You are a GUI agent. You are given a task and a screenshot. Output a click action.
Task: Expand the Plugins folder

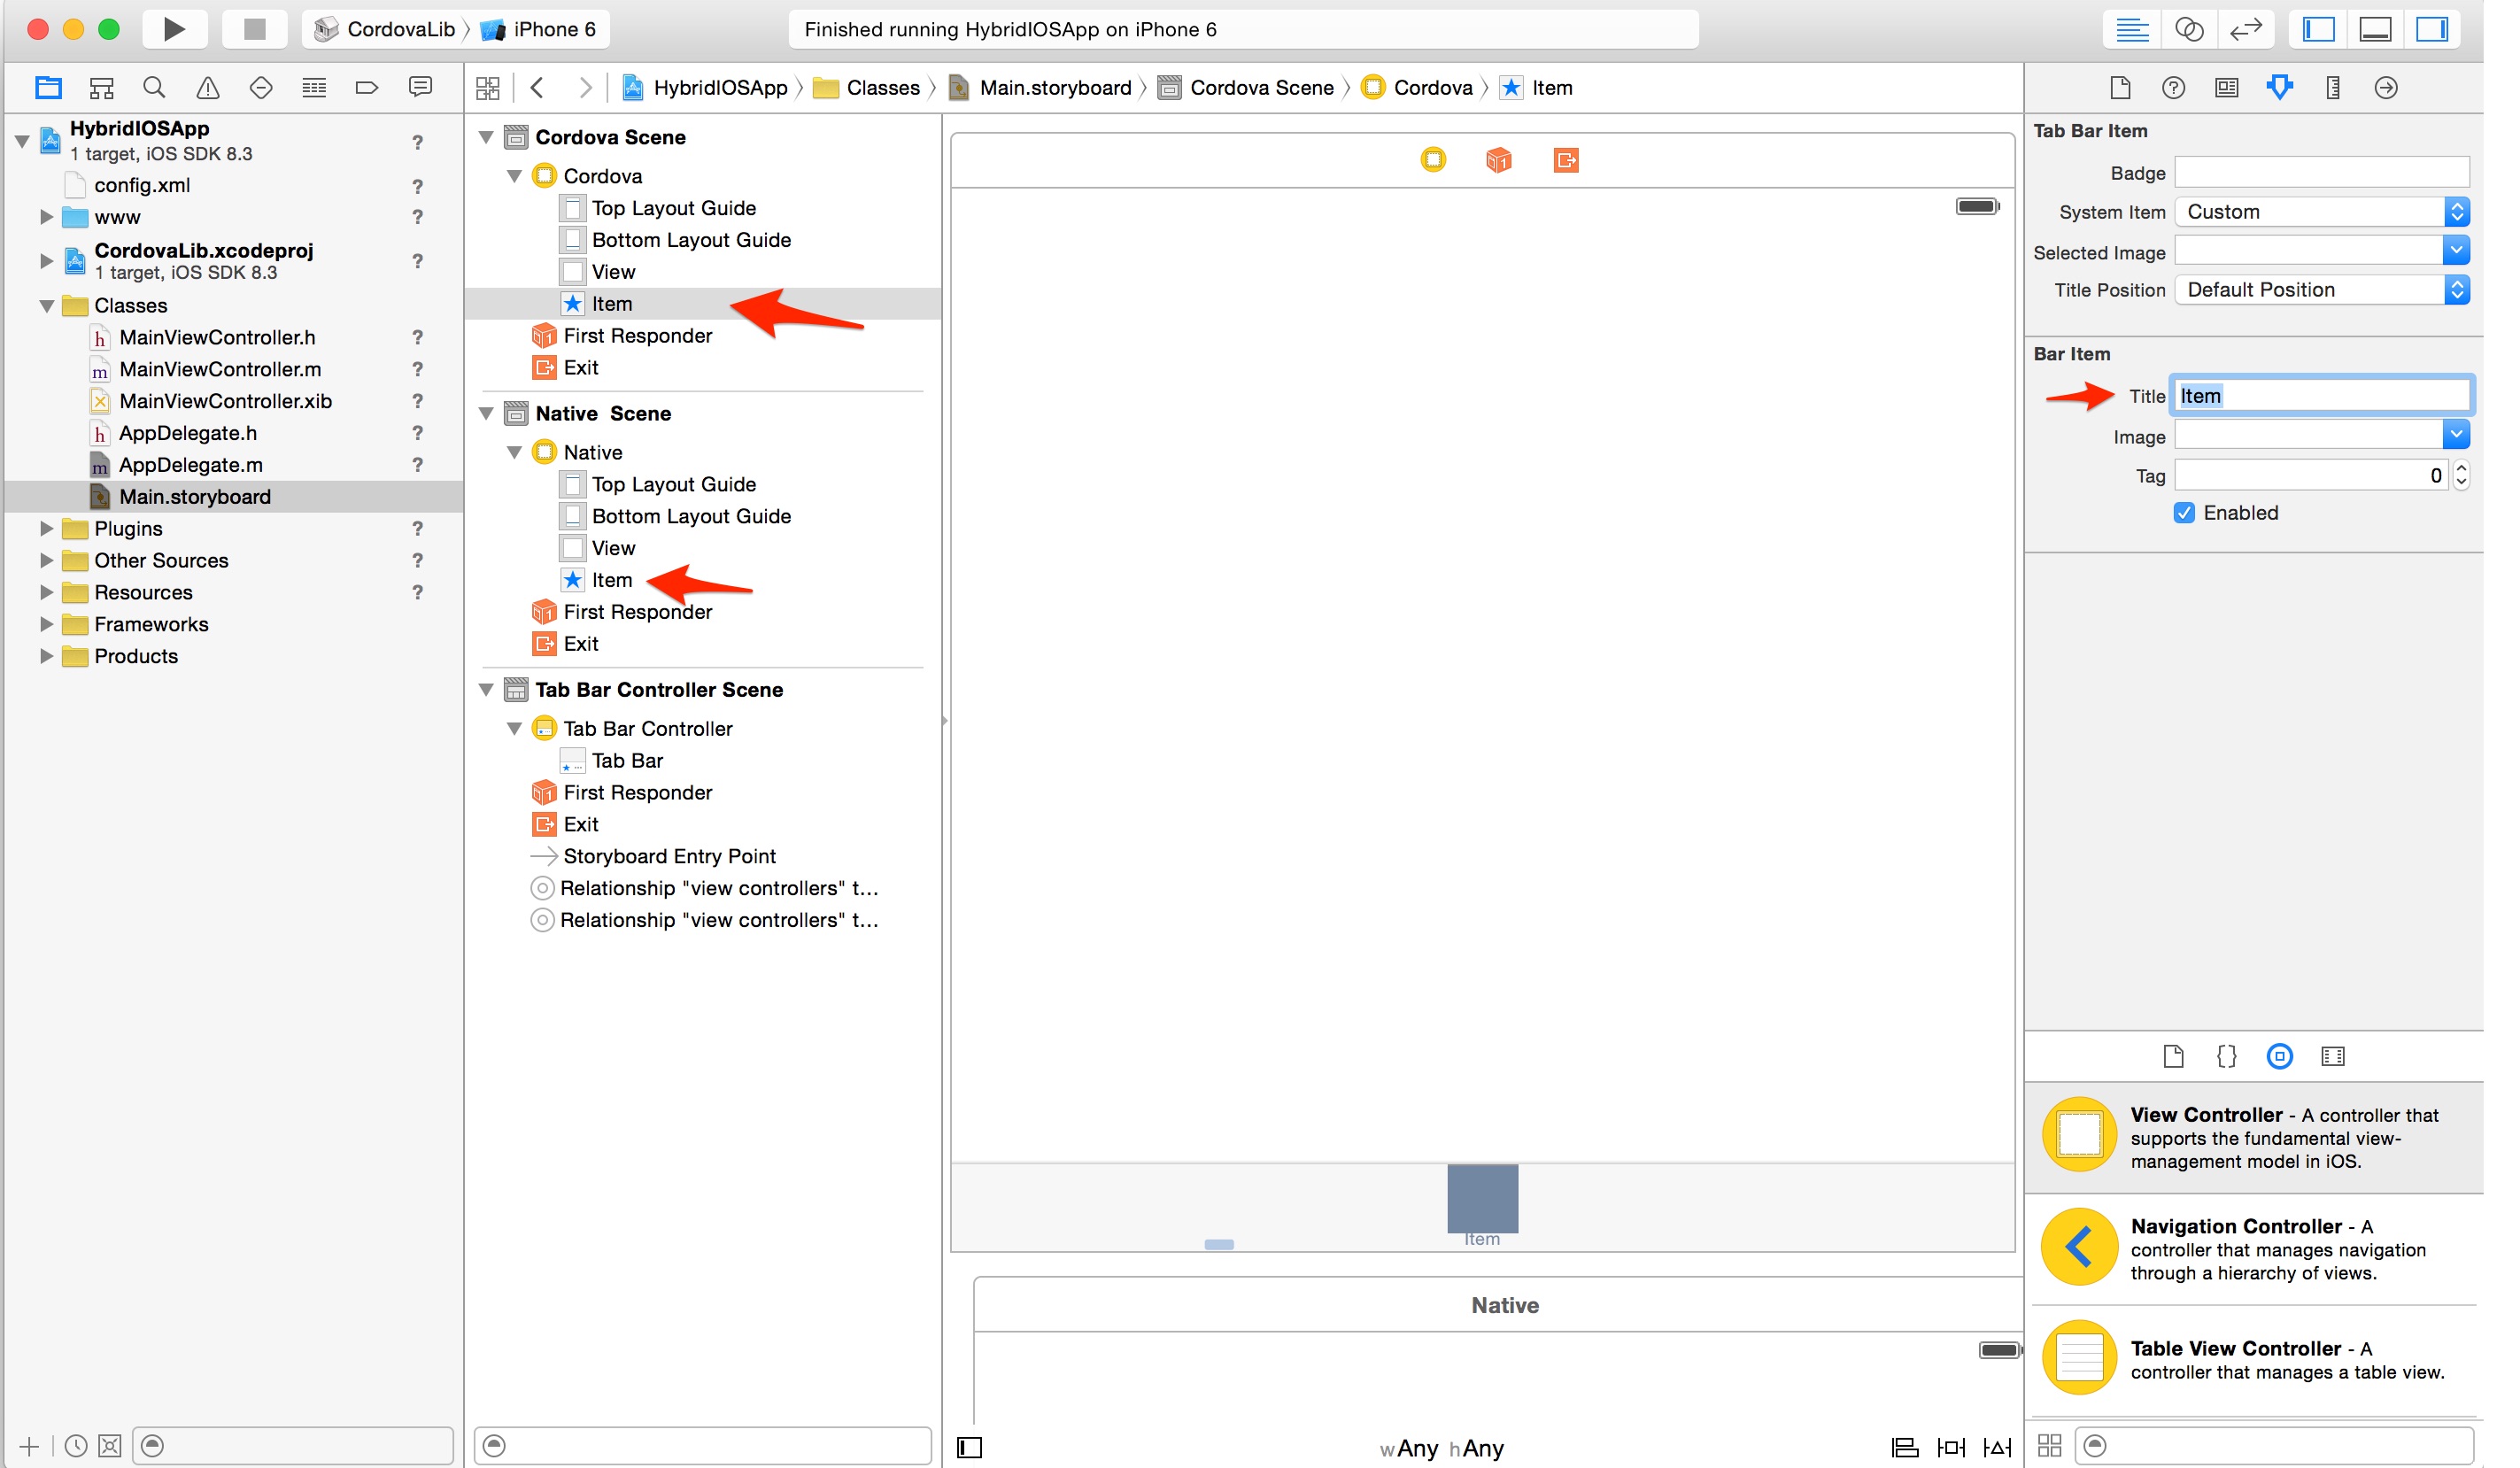(45, 528)
